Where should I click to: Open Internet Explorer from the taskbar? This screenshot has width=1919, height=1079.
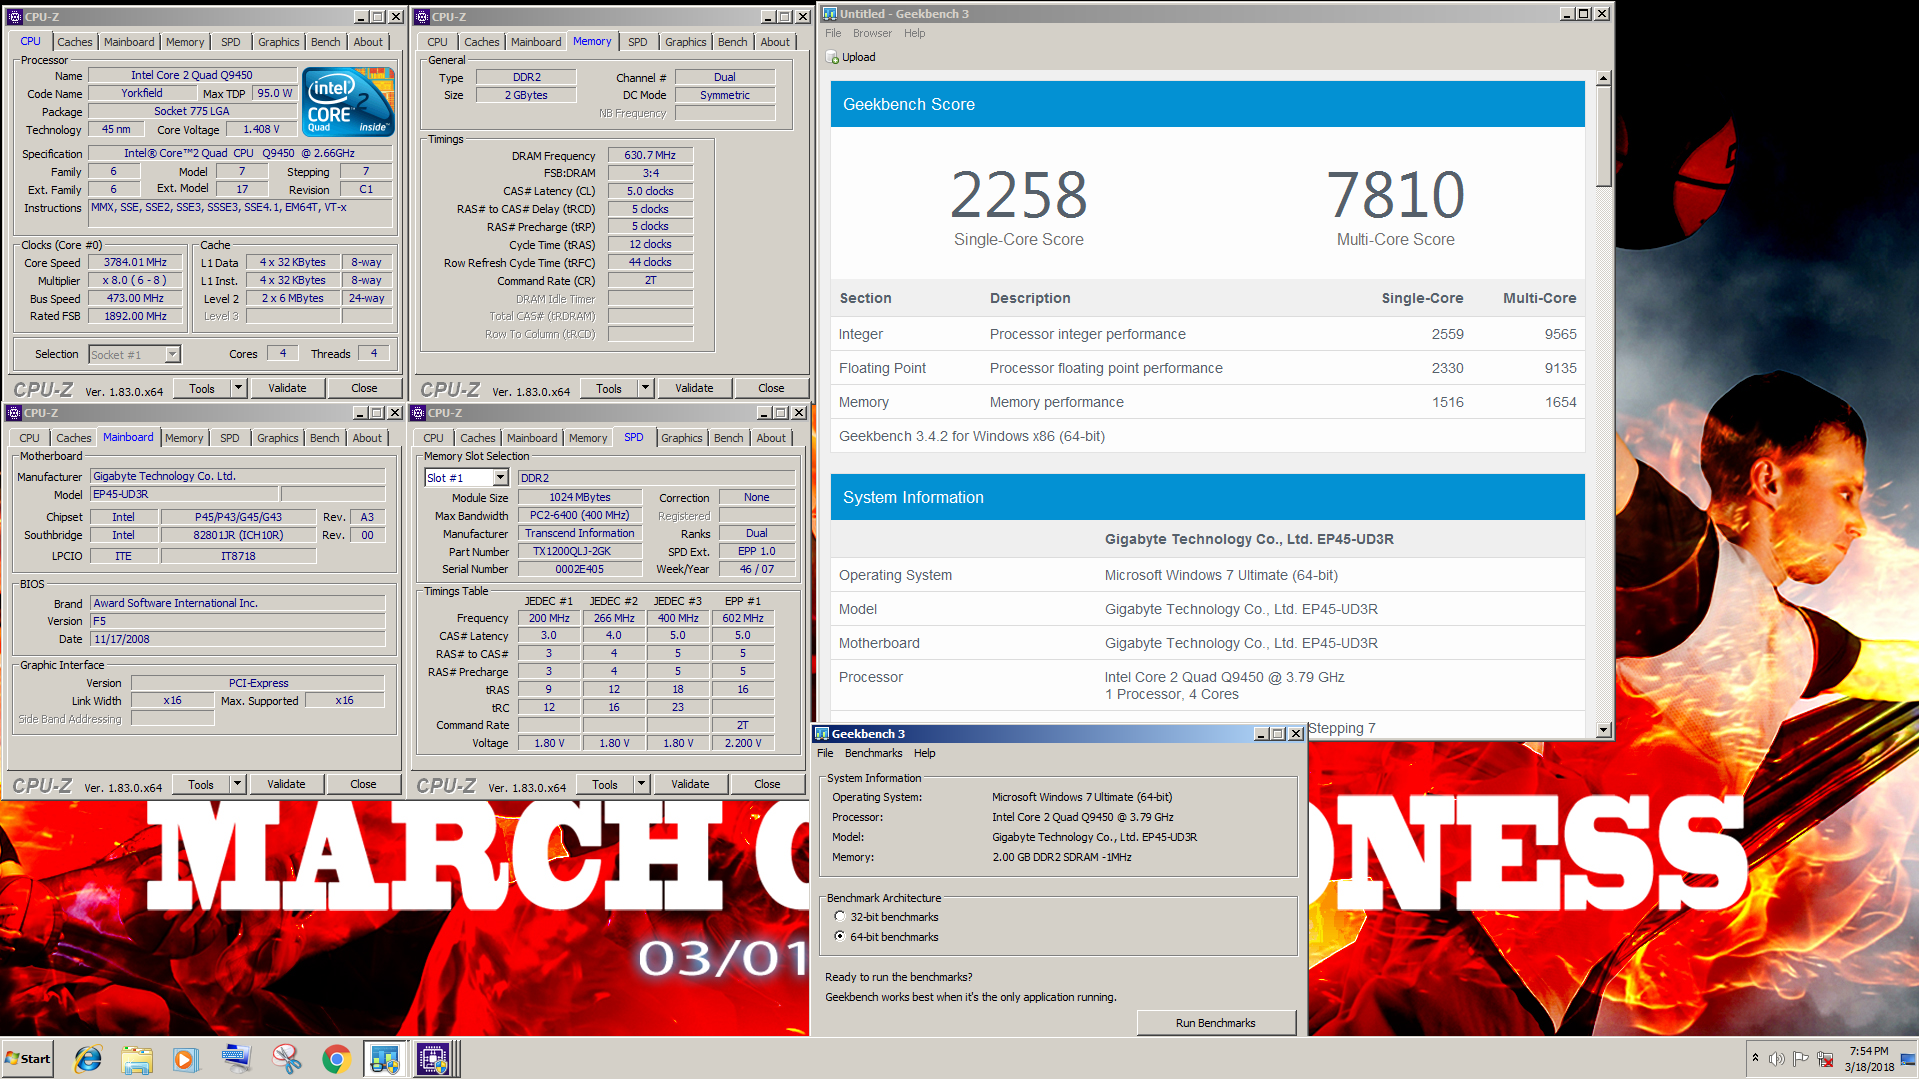88,1059
